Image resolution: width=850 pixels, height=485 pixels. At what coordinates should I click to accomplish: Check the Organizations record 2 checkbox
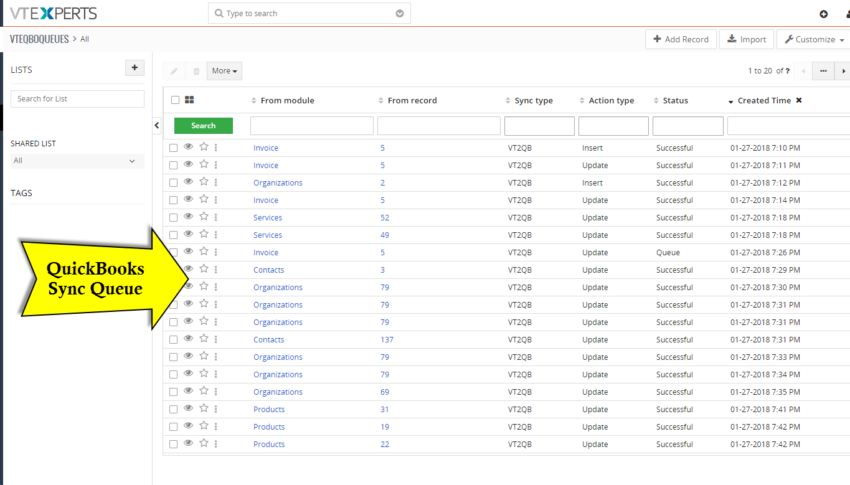point(173,183)
